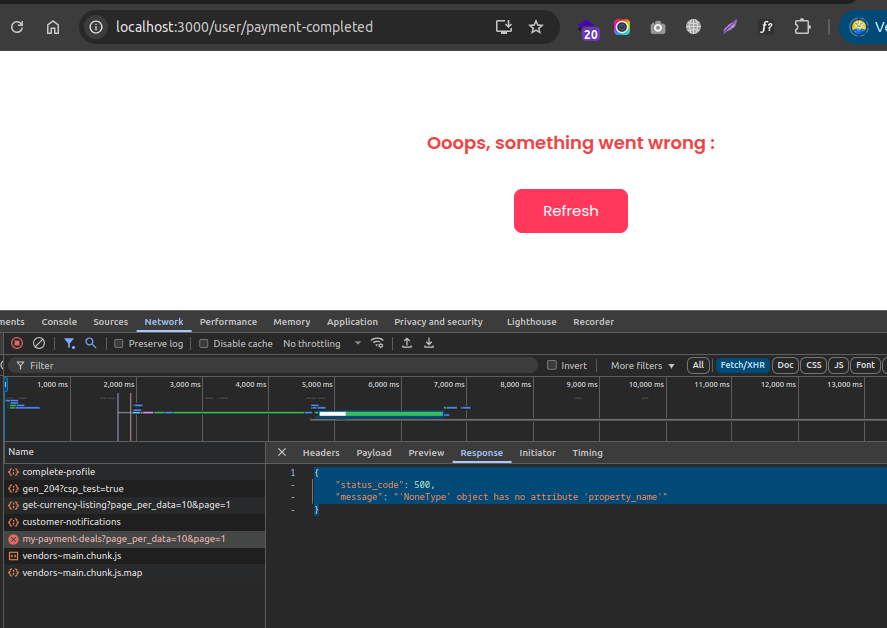Open the Headers tab of request
Screen dimensions: 887x628
[321, 453]
